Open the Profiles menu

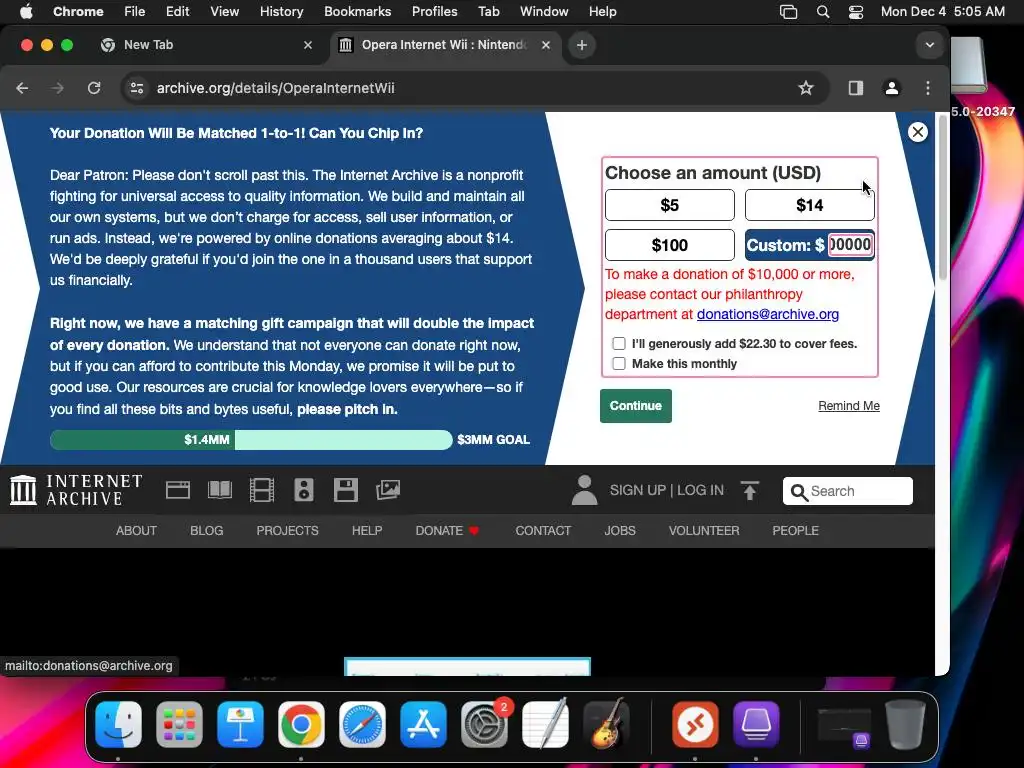(x=434, y=11)
